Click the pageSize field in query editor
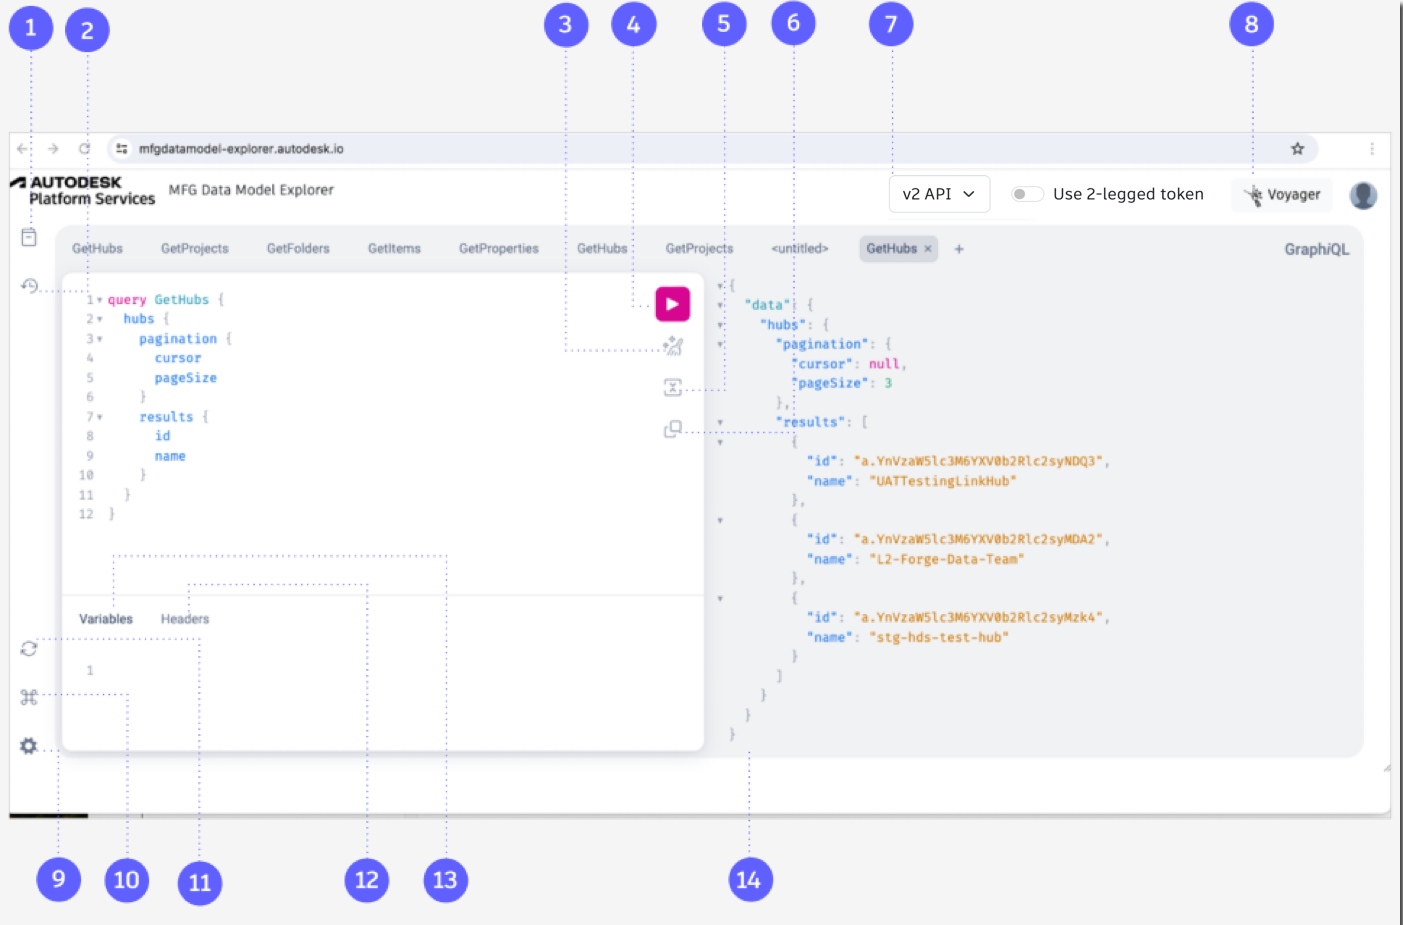 [186, 378]
